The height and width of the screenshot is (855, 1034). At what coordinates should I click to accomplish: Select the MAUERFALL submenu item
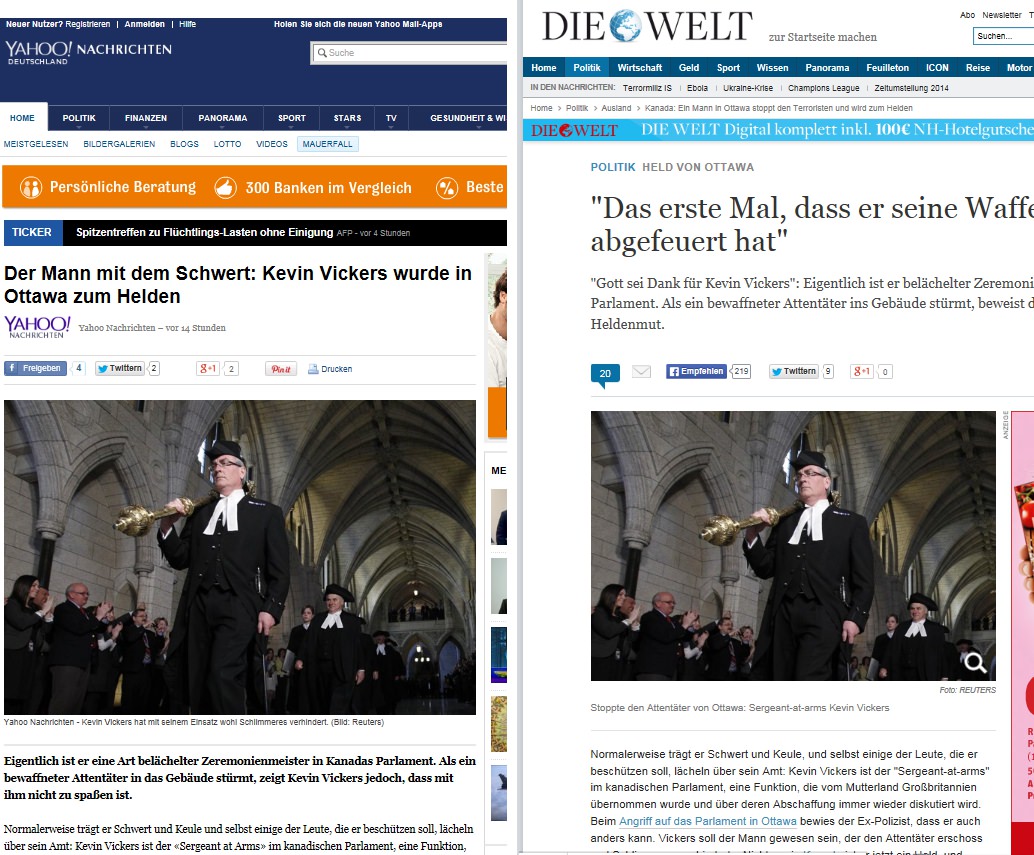point(328,144)
